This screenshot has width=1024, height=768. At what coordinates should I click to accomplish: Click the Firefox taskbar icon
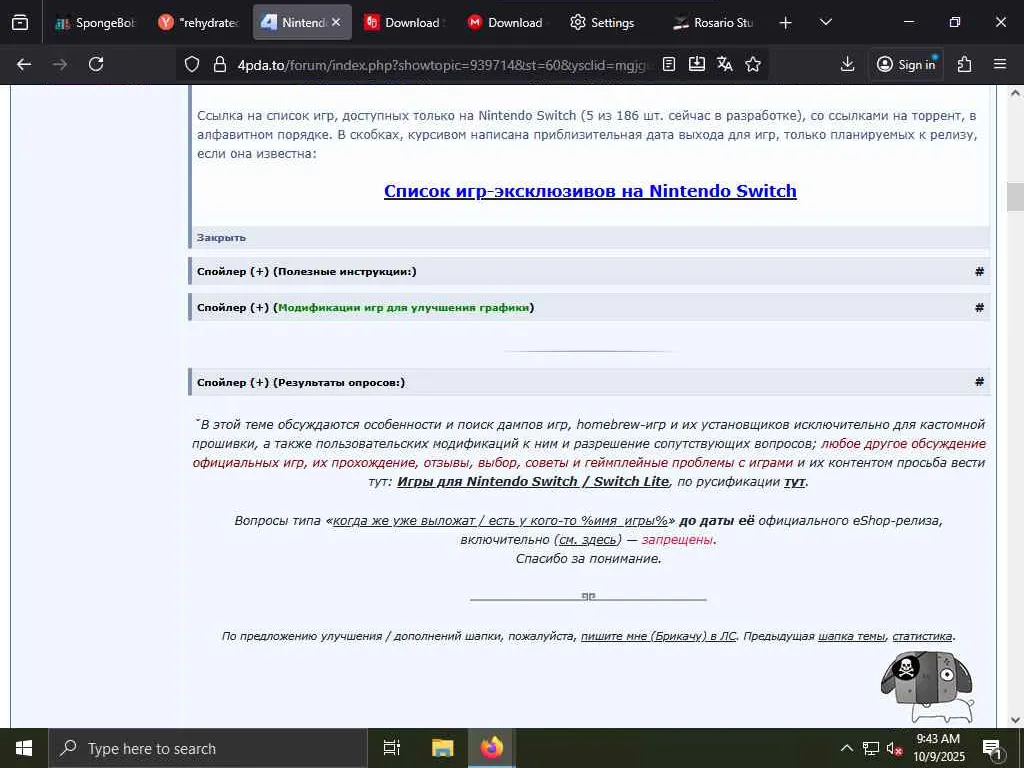tap(492, 748)
